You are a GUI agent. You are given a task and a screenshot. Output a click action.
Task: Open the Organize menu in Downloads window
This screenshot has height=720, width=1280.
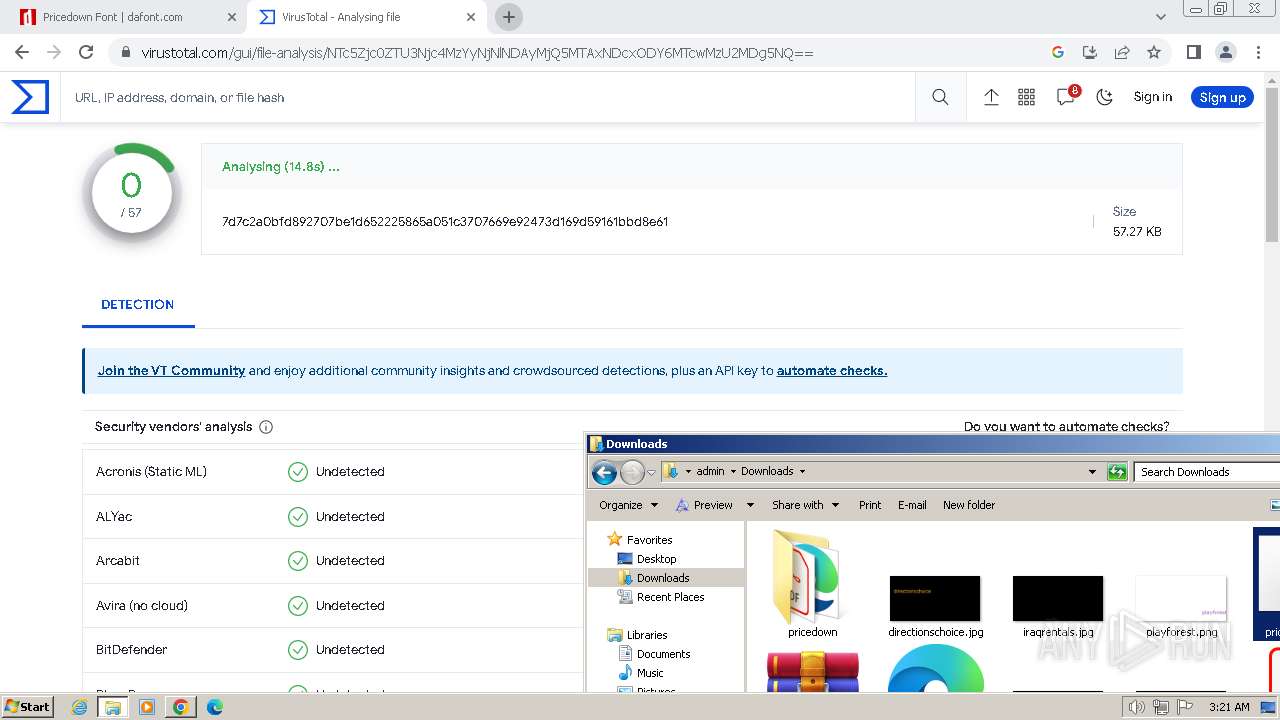point(628,505)
